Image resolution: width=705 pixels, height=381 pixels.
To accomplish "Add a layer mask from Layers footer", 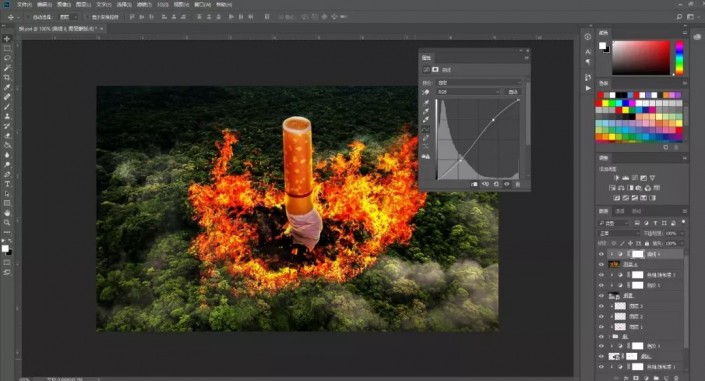I will click(636, 378).
